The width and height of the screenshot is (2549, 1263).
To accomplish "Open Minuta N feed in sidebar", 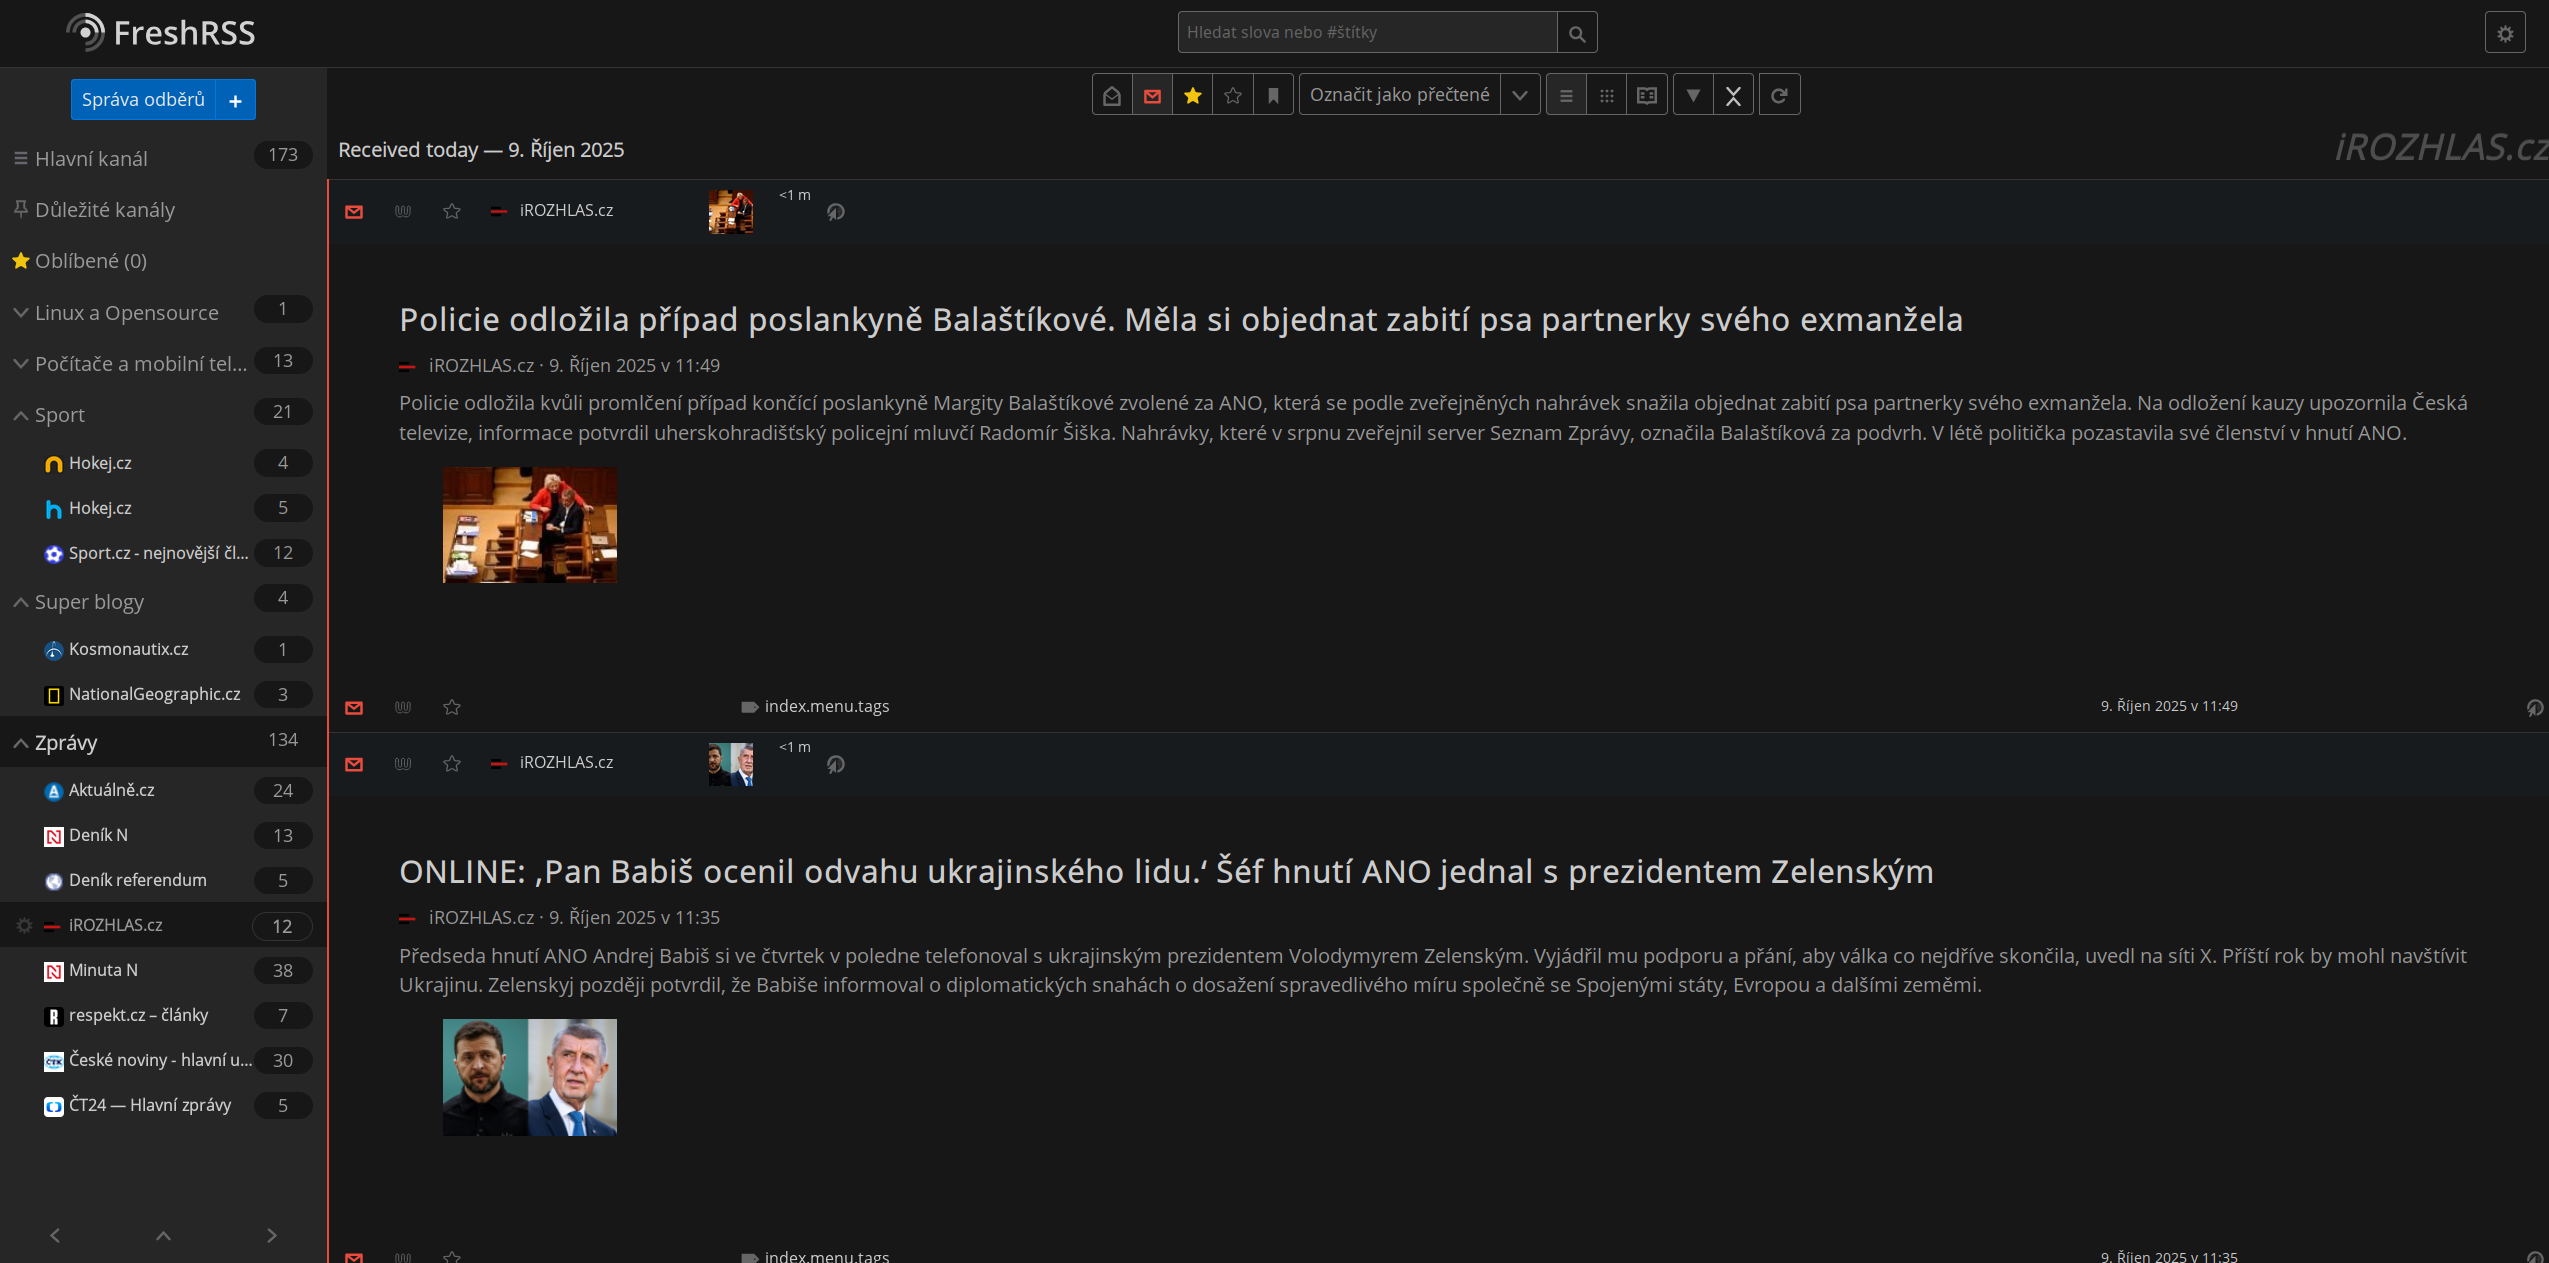I will [103, 970].
